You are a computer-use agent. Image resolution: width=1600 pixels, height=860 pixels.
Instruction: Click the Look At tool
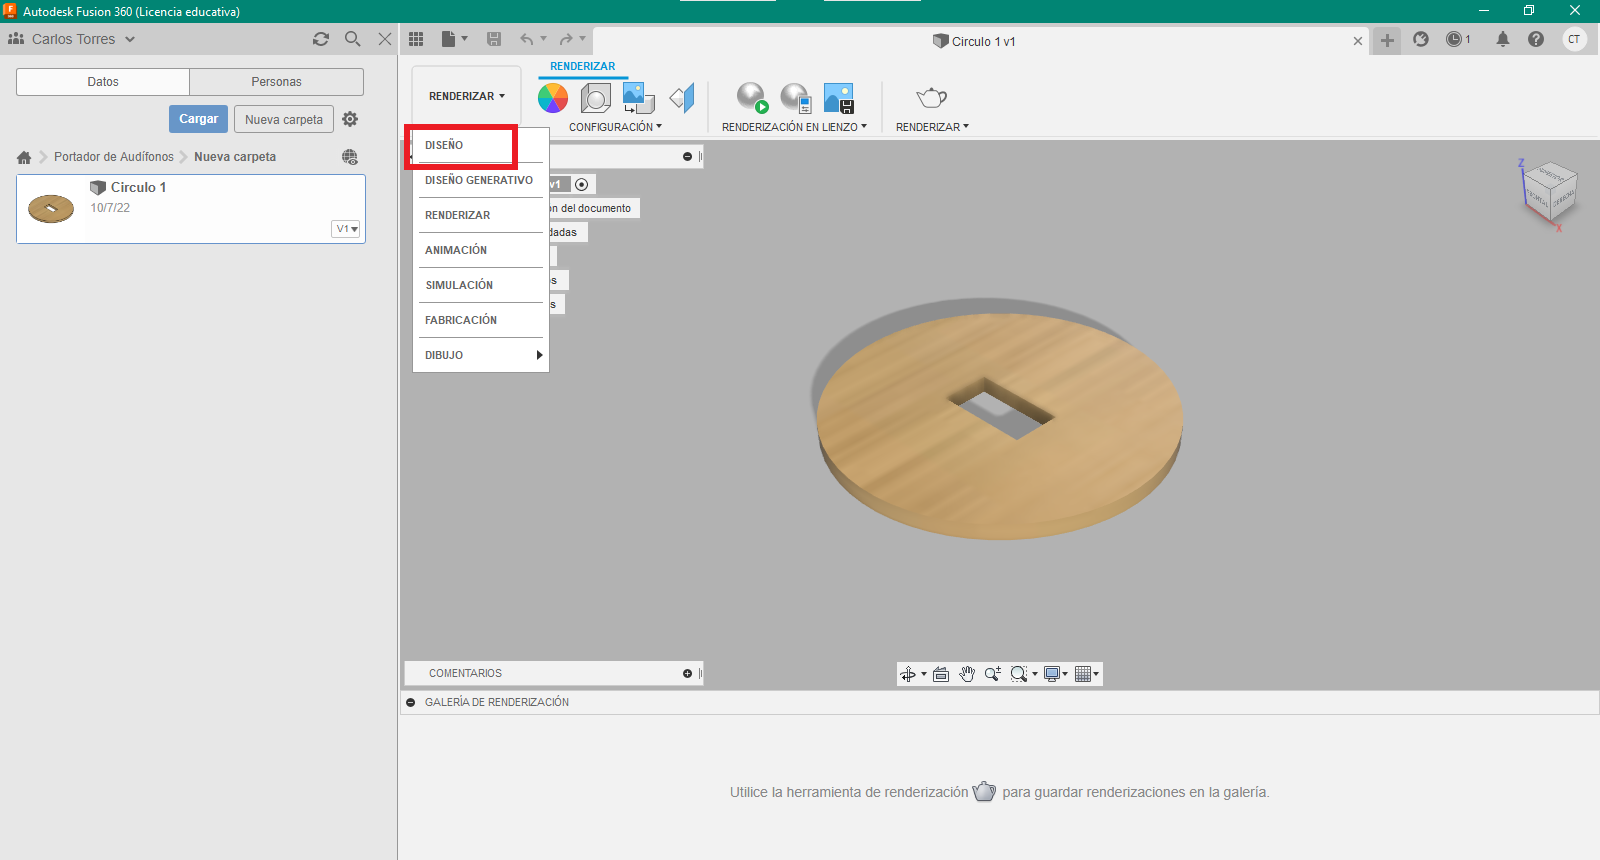(x=941, y=674)
